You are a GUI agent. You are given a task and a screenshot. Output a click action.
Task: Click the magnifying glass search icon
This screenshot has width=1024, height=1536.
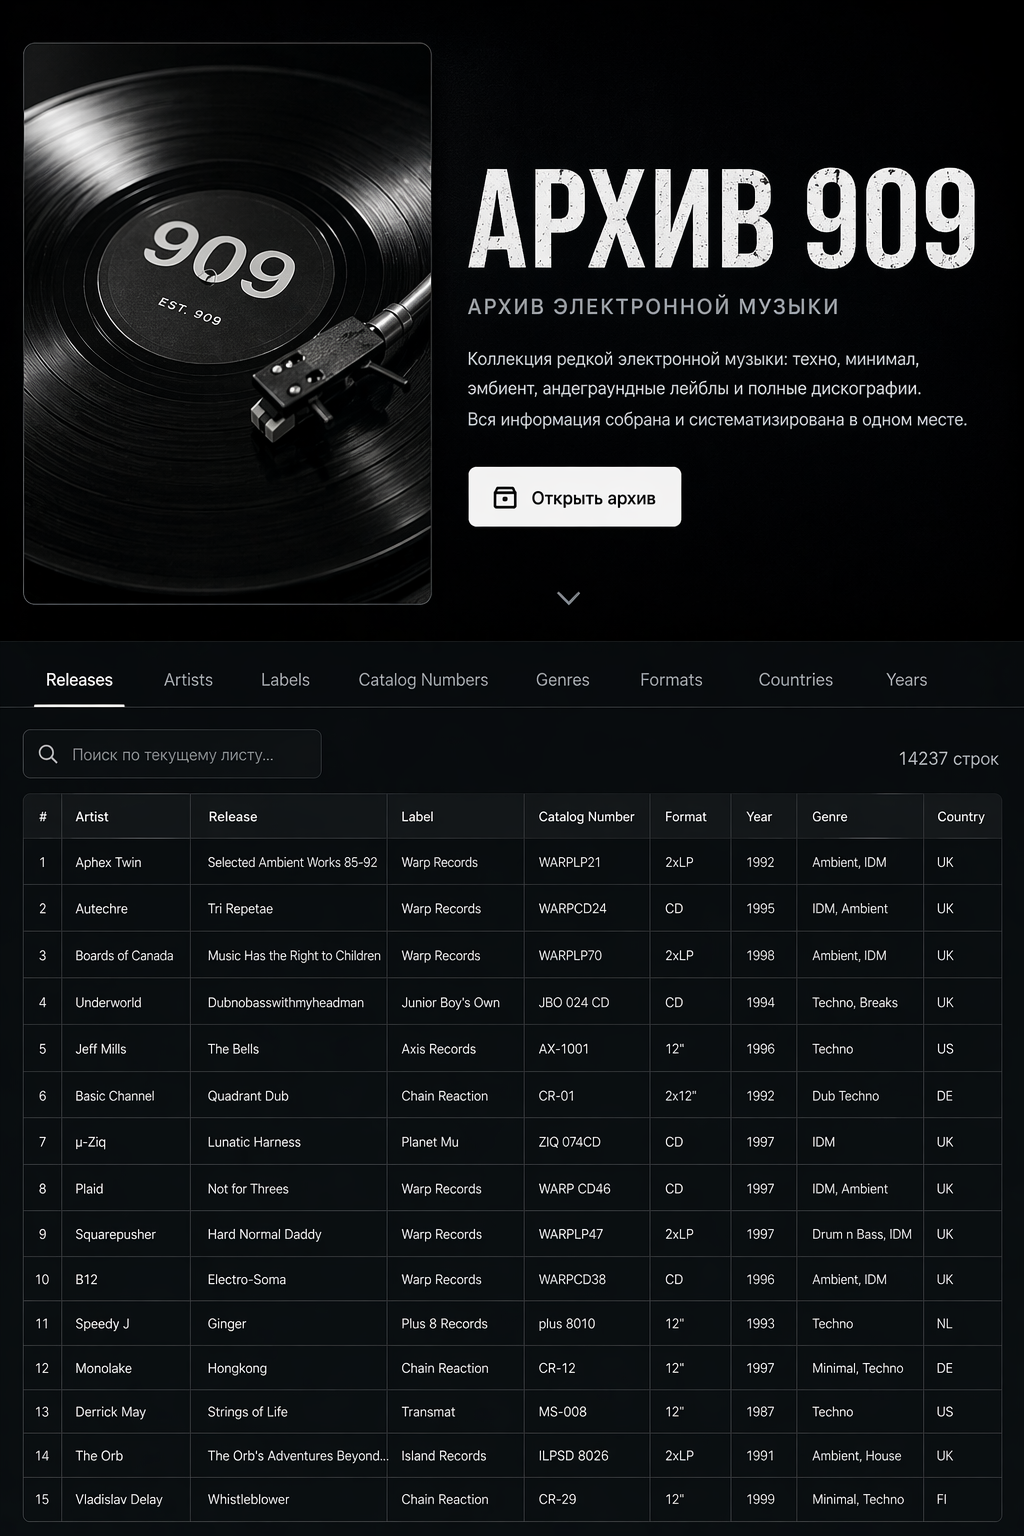point(48,754)
